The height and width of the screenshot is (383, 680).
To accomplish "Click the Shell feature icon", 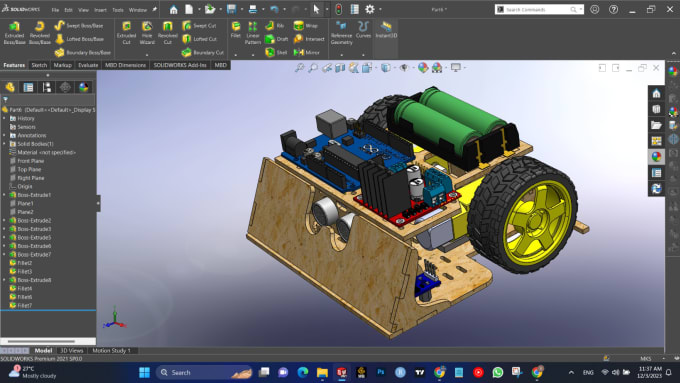I will point(276,52).
